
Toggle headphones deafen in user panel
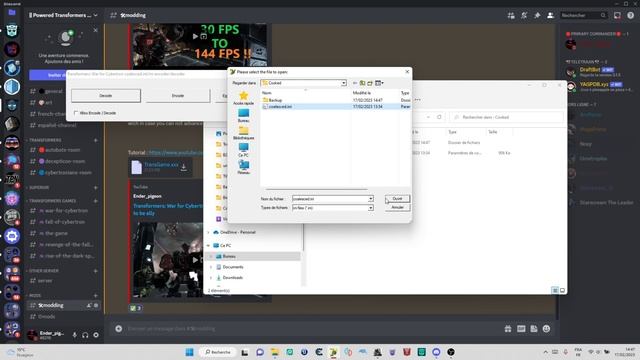click(85, 335)
